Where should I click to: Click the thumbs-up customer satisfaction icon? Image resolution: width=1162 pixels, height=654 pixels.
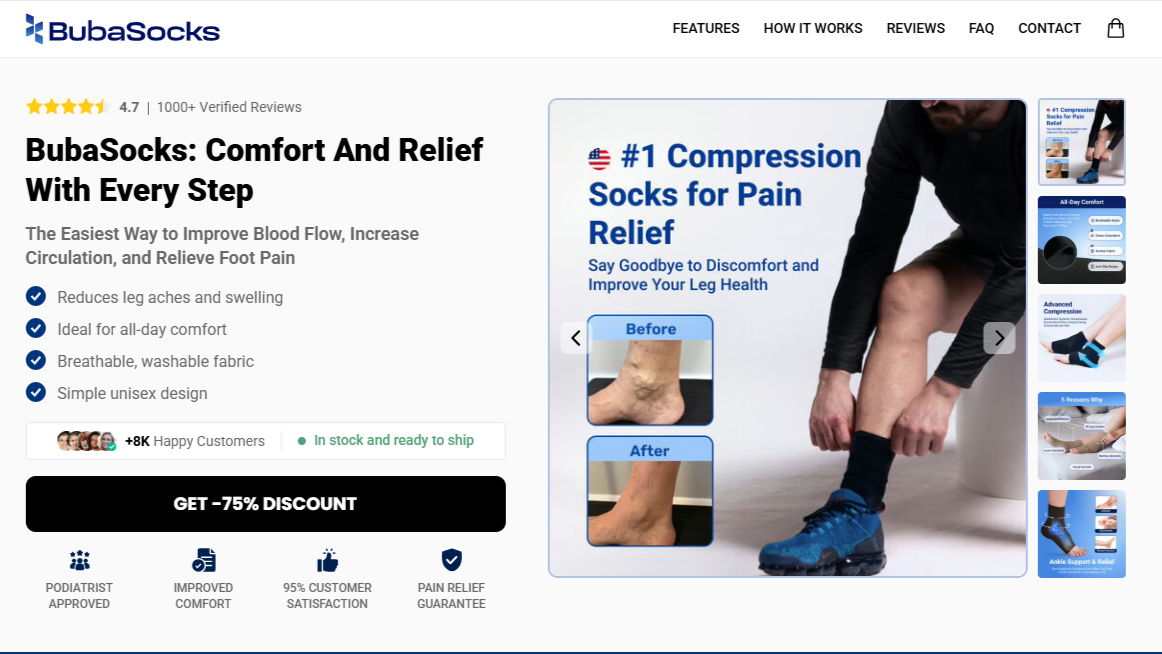click(x=328, y=560)
